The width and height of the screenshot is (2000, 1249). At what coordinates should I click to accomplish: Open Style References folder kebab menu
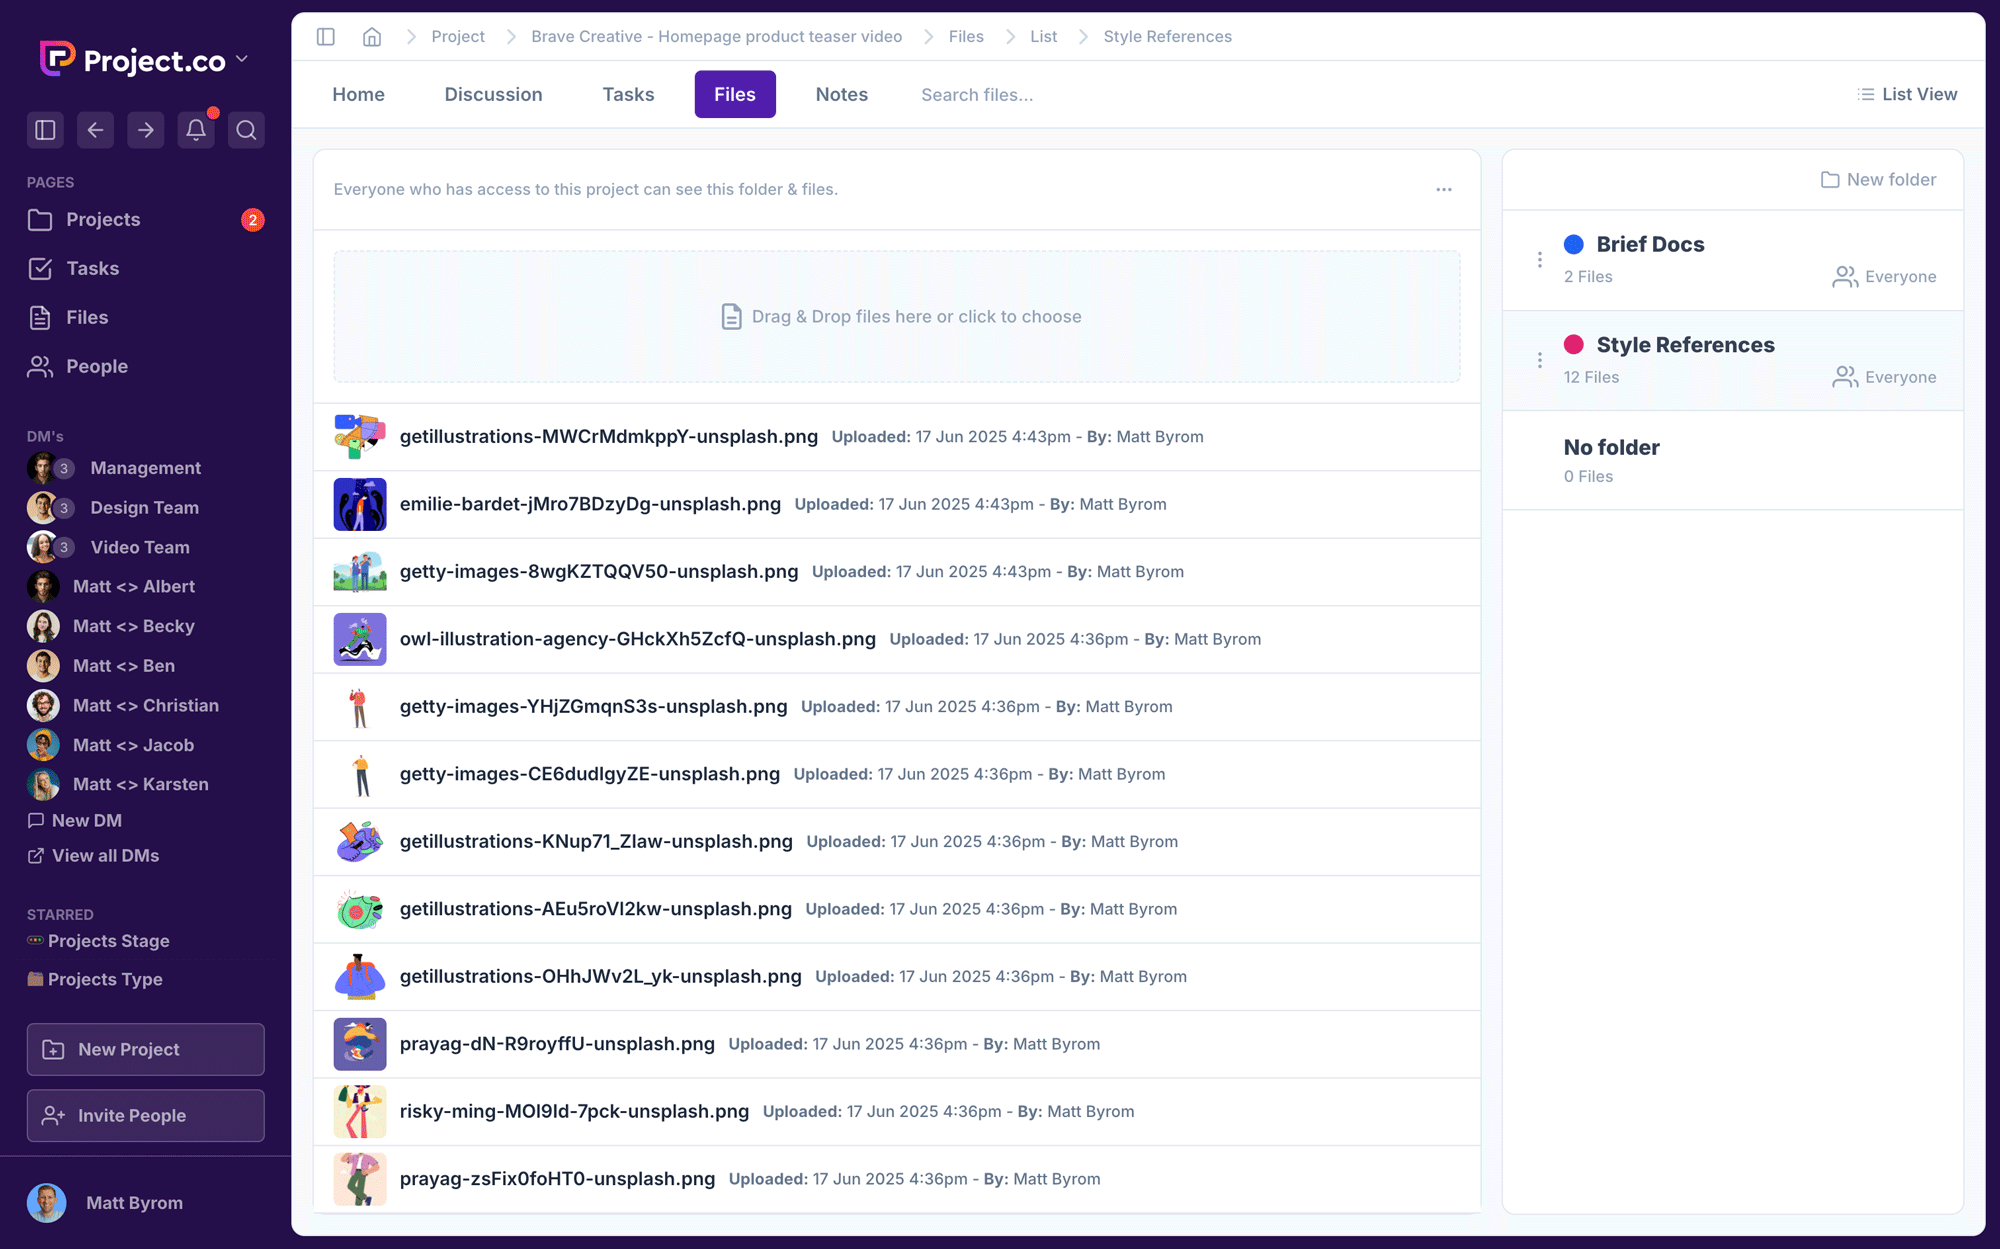click(1540, 360)
